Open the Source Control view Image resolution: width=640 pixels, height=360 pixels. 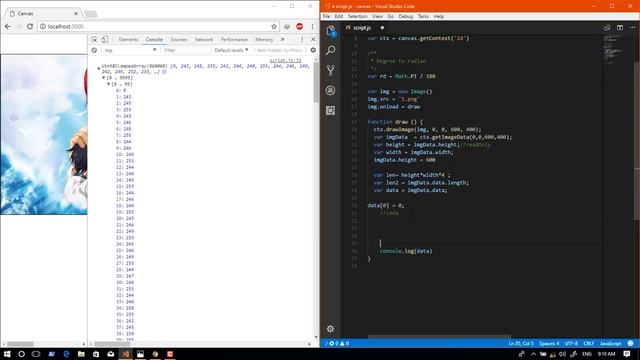coord(331,70)
